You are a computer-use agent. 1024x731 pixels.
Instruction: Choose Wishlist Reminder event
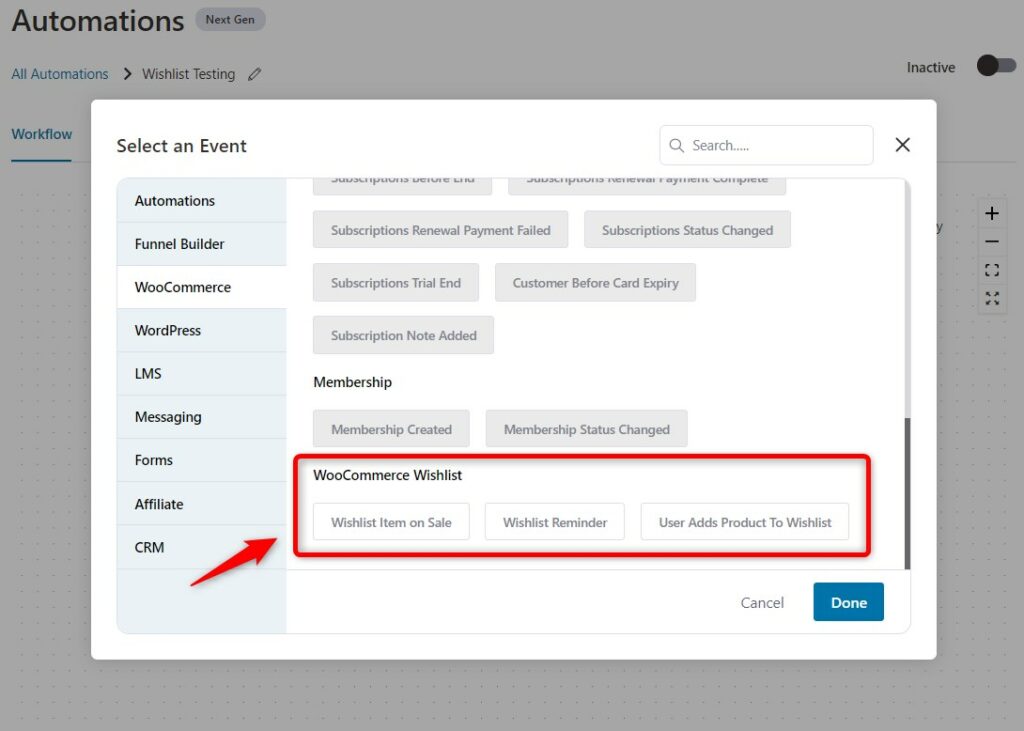pyautogui.click(x=554, y=522)
